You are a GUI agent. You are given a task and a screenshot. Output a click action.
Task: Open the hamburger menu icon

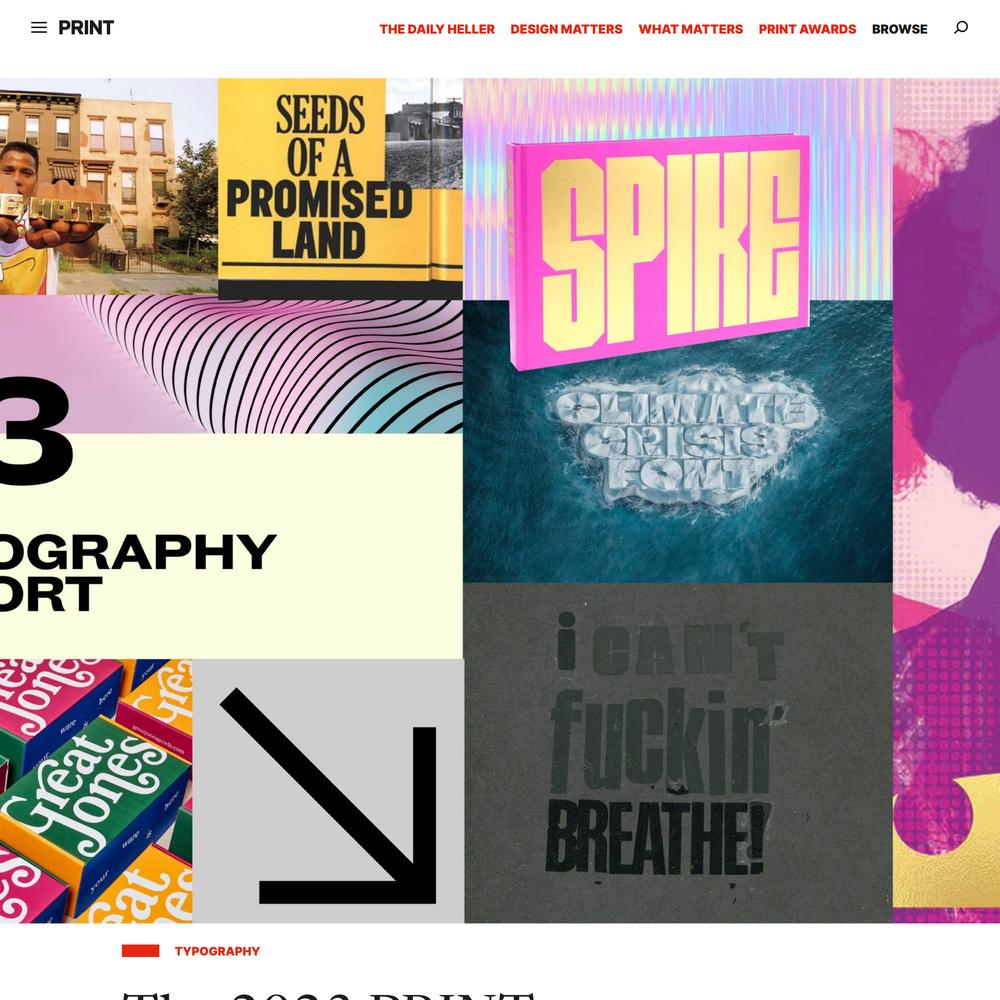[x=39, y=27]
